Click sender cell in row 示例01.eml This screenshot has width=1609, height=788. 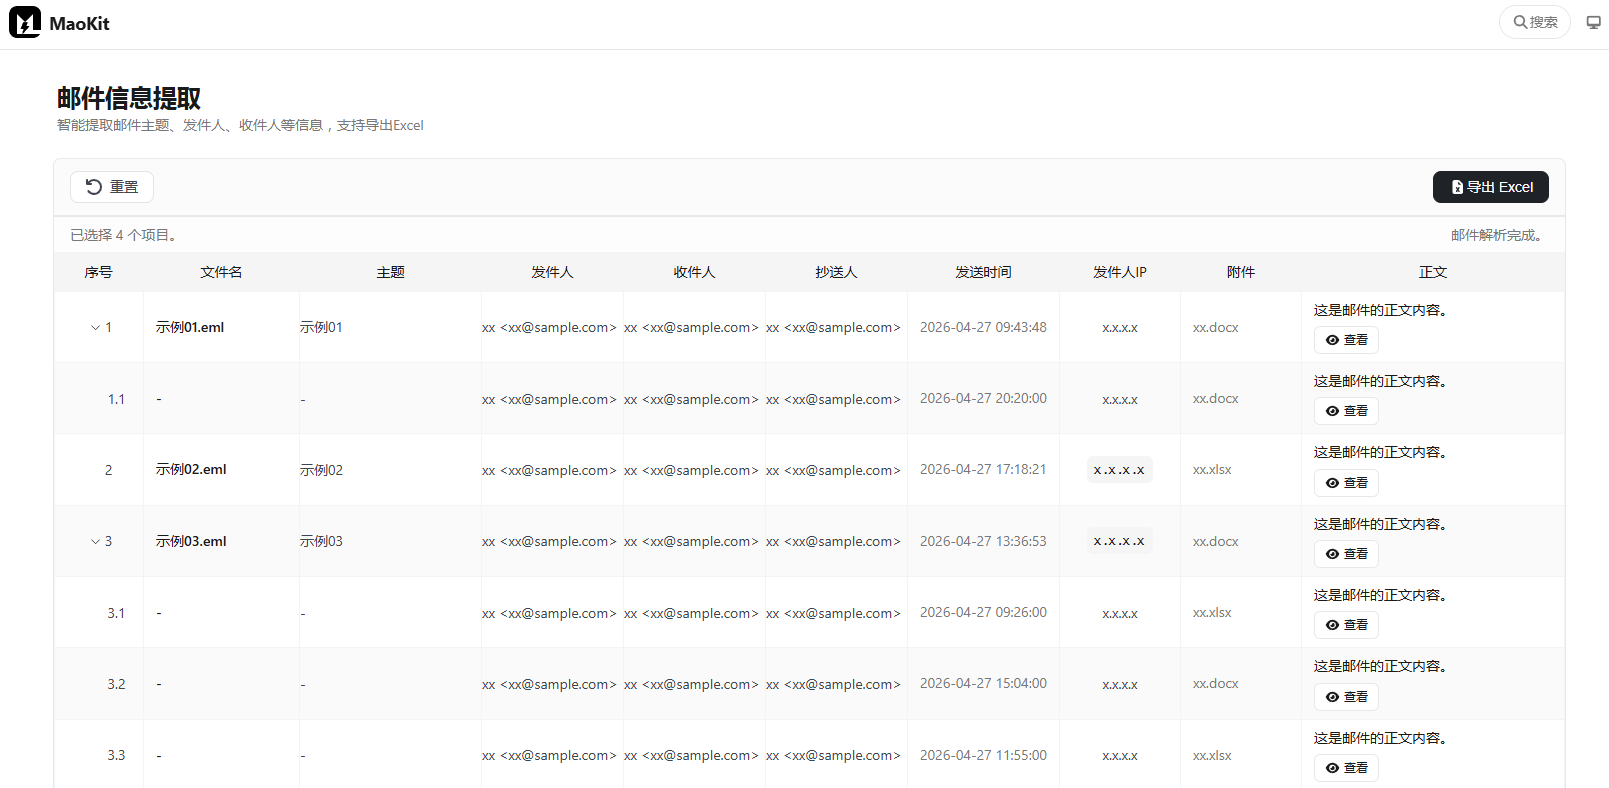pyautogui.click(x=549, y=327)
